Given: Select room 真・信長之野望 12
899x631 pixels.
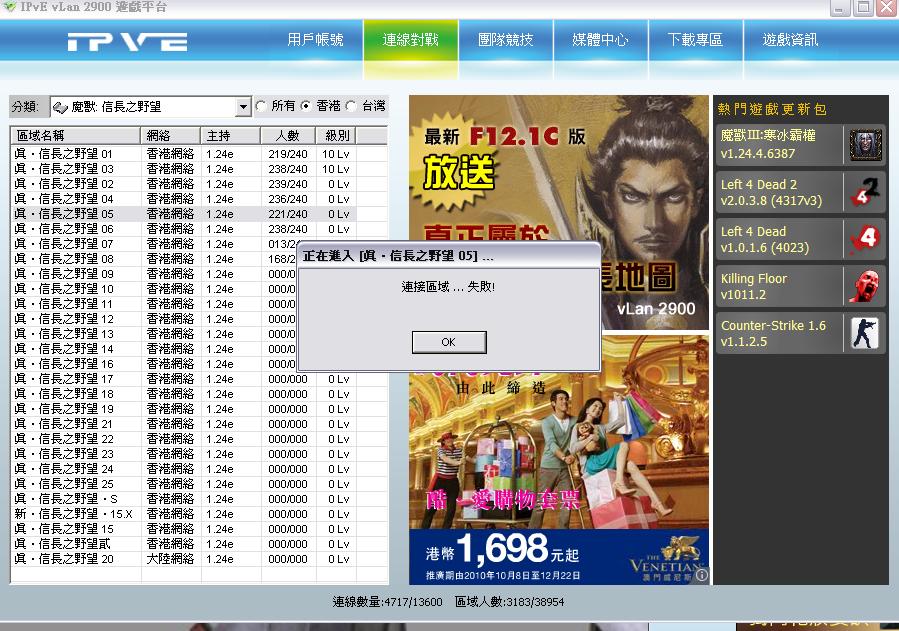Looking at the screenshot, I should (x=154, y=319).
